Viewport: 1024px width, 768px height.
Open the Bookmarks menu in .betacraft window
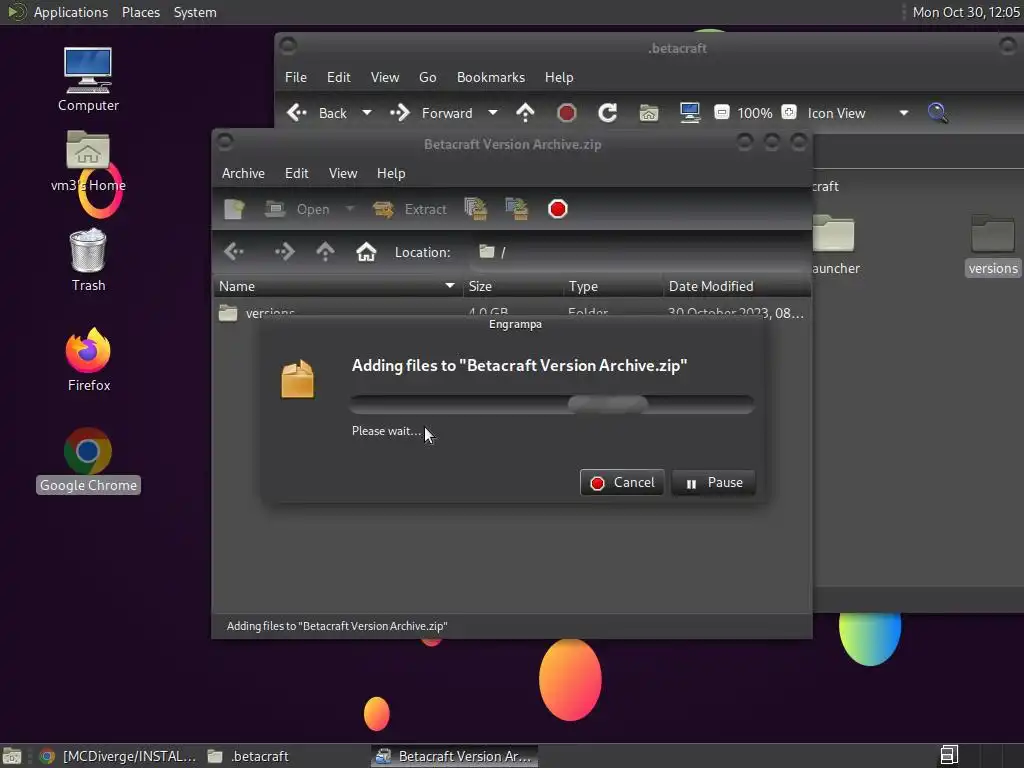coord(491,77)
